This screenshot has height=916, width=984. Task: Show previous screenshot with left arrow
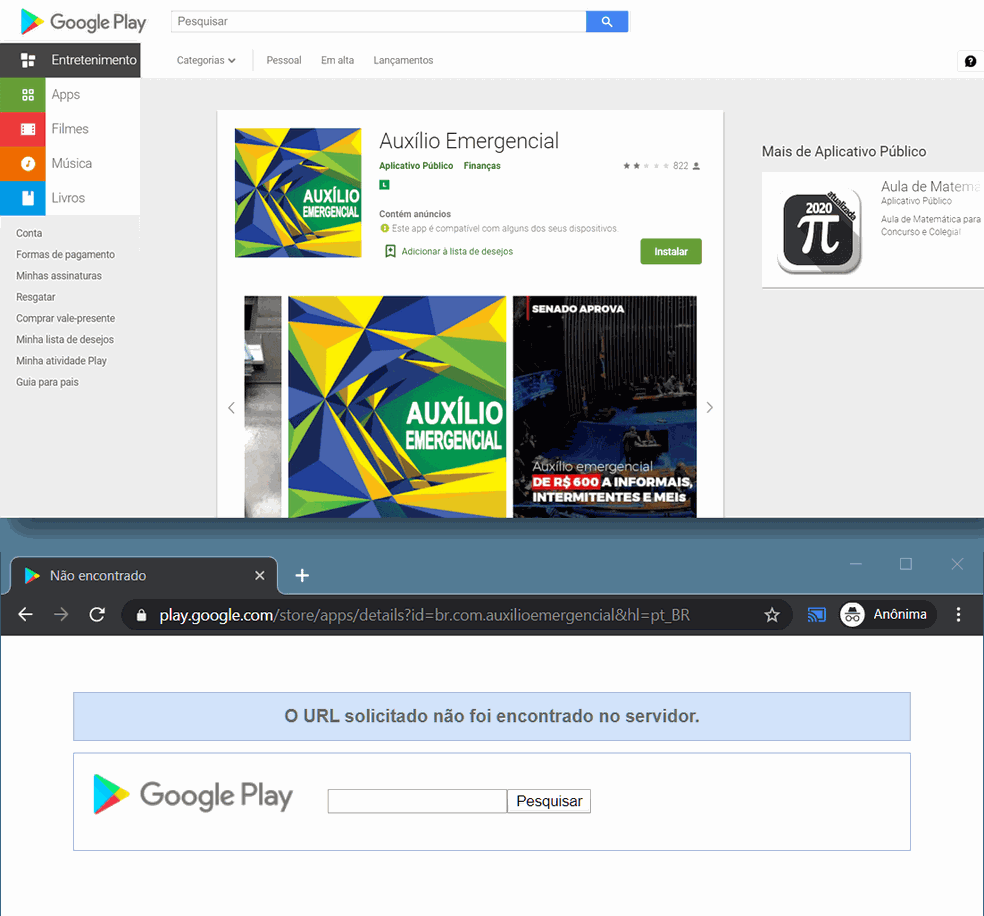pos(231,408)
